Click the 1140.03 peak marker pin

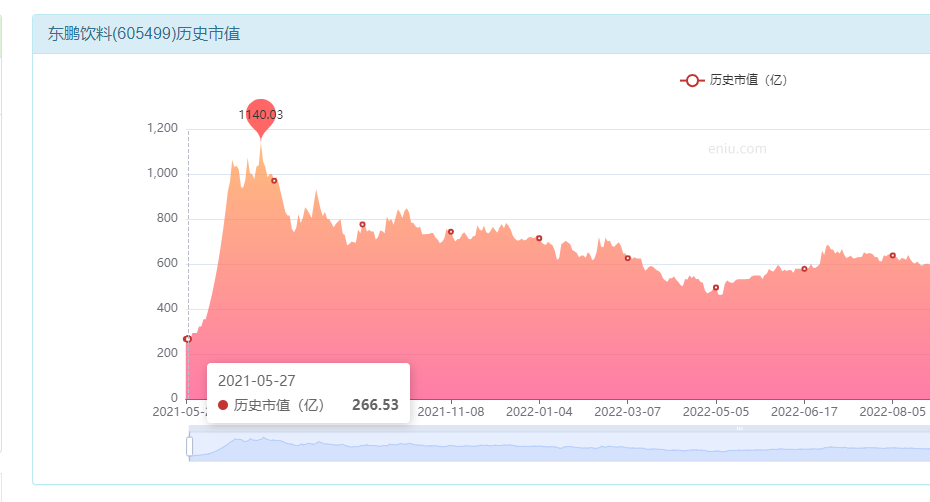click(x=261, y=118)
